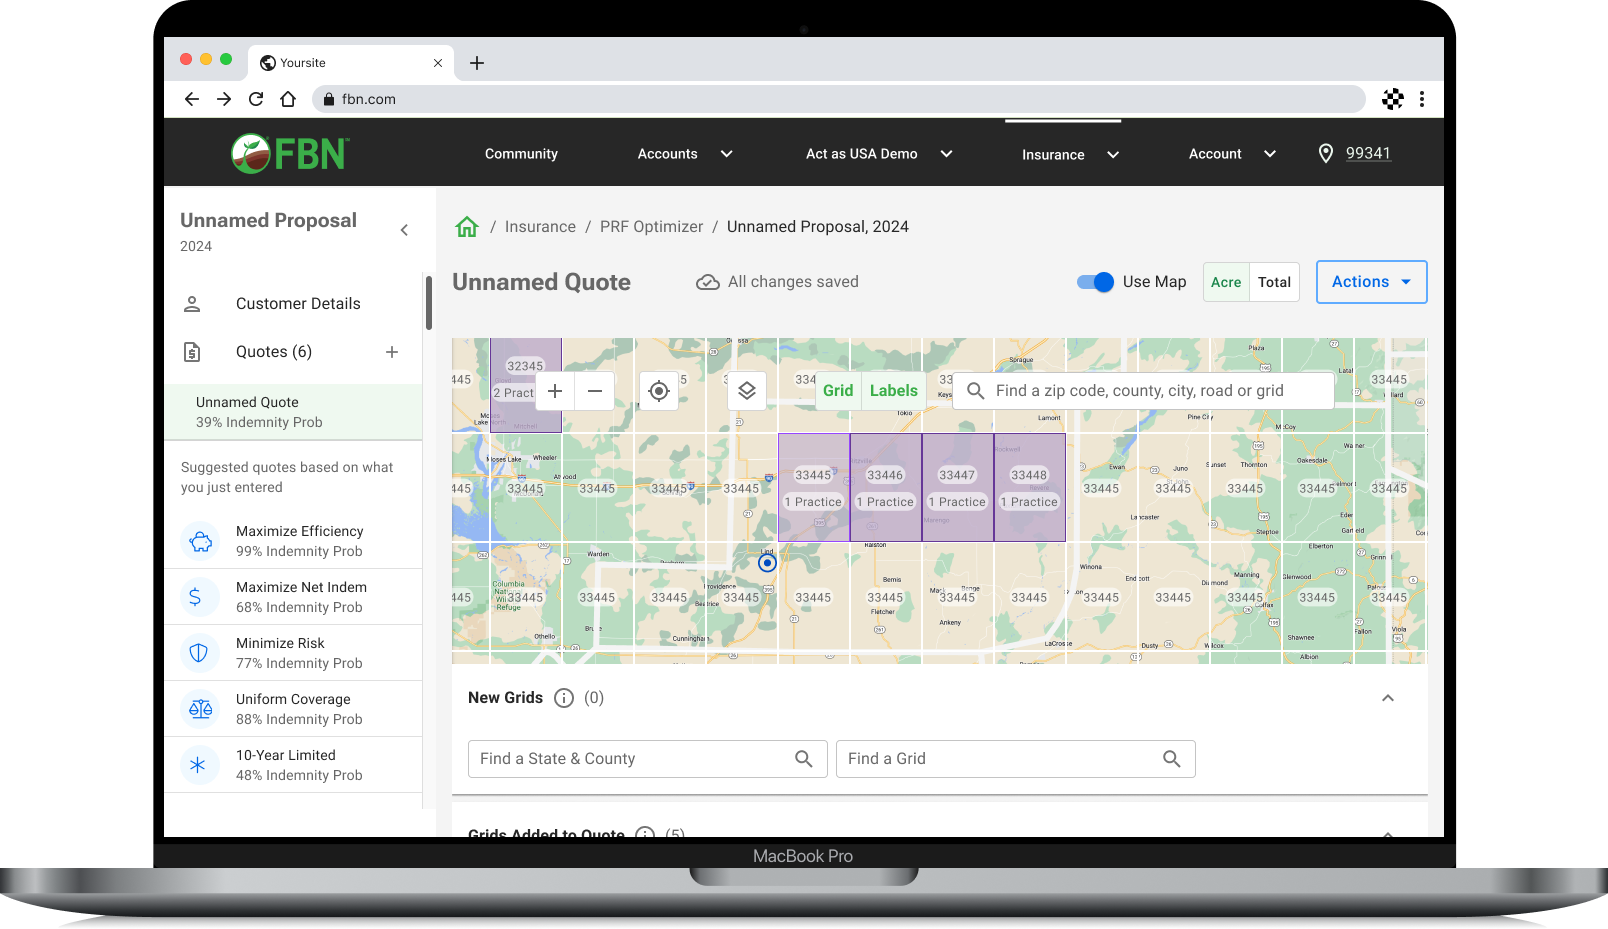Image resolution: width=1608 pixels, height=929 pixels.
Task: Reload the page in the browser
Action: point(256,99)
